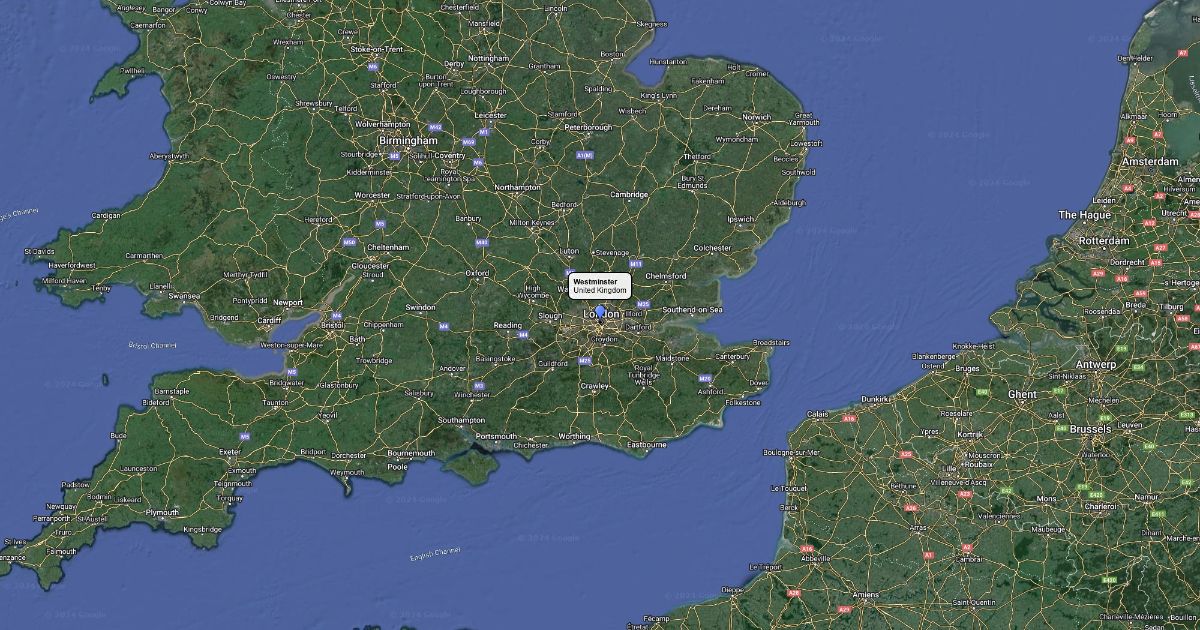Click the Oxford city label

tap(477, 272)
